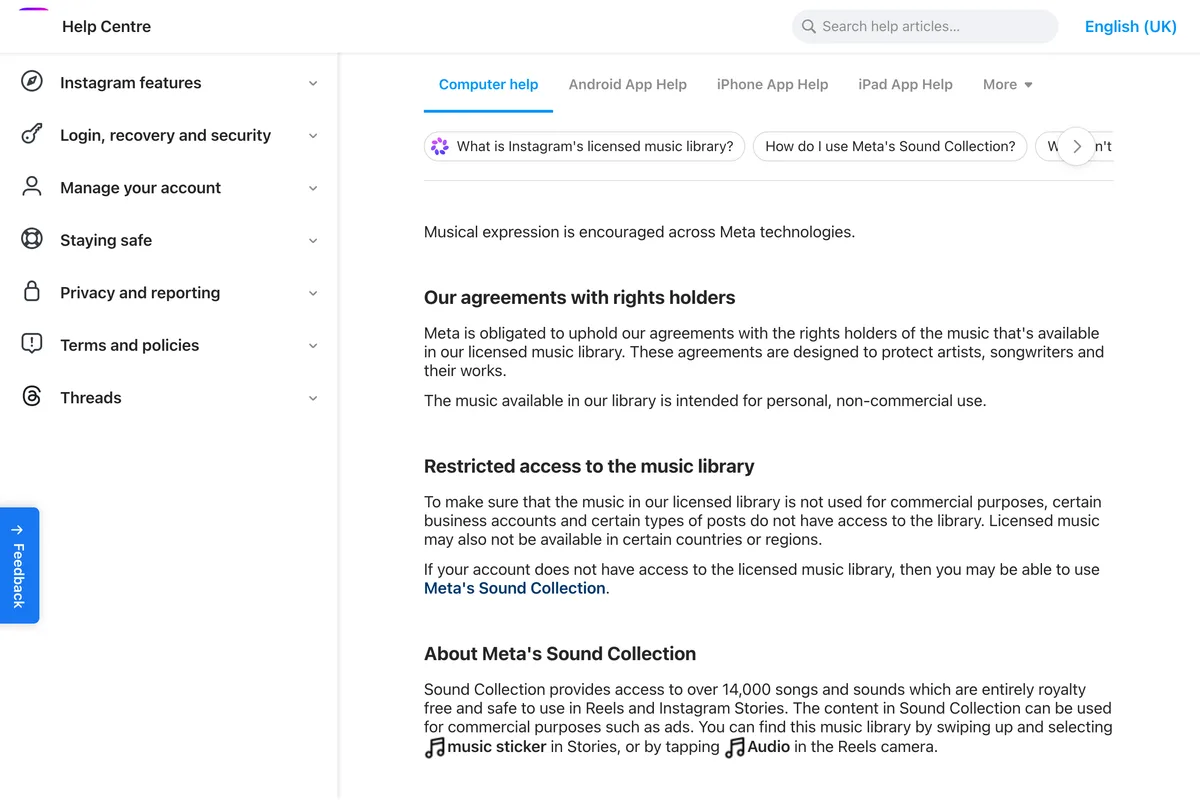This screenshot has width=1200, height=800.
Task: Open Privacy and reporting menu item
Action: [169, 293]
